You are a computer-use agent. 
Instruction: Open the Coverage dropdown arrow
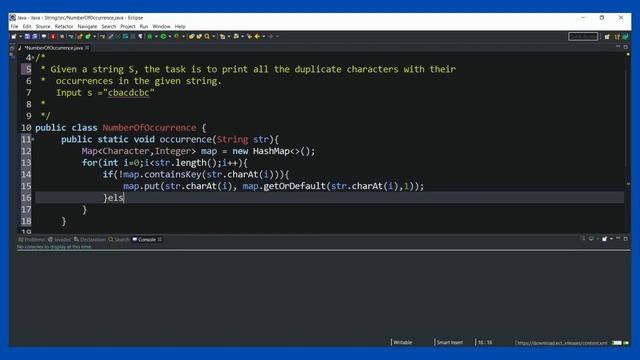tap(184, 36)
